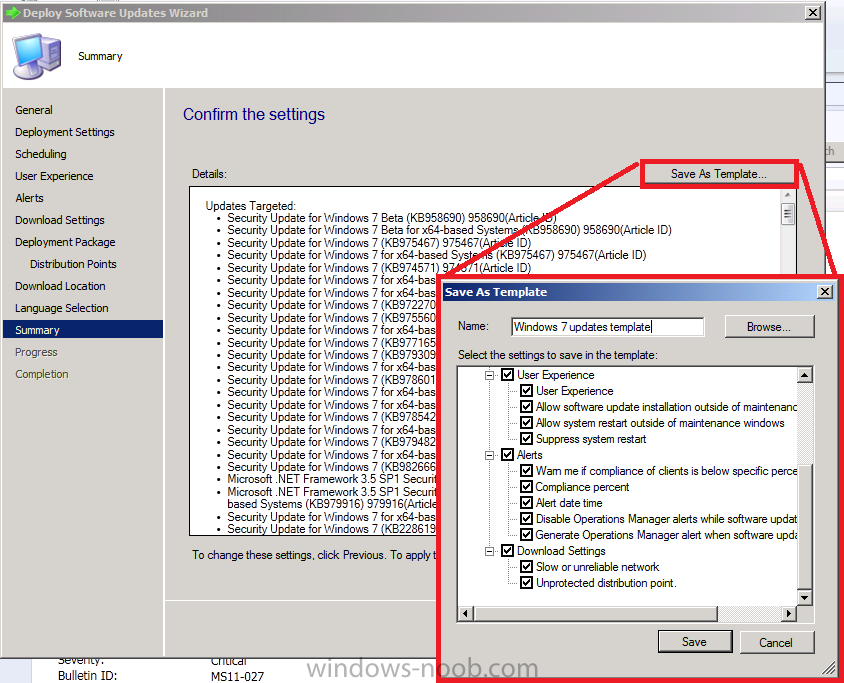Uncheck the User Experience group checkbox
The image size is (844, 683).
coord(508,375)
